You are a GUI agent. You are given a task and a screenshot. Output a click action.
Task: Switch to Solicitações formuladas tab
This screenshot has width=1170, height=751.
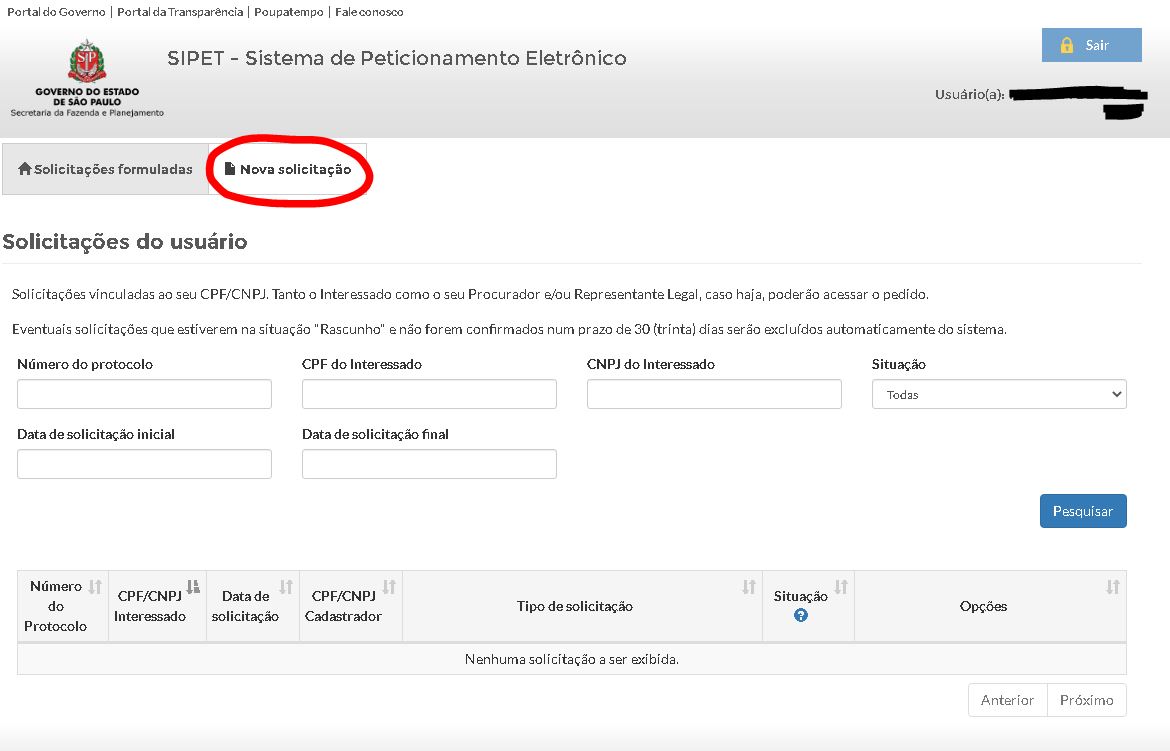coord(105,169)
